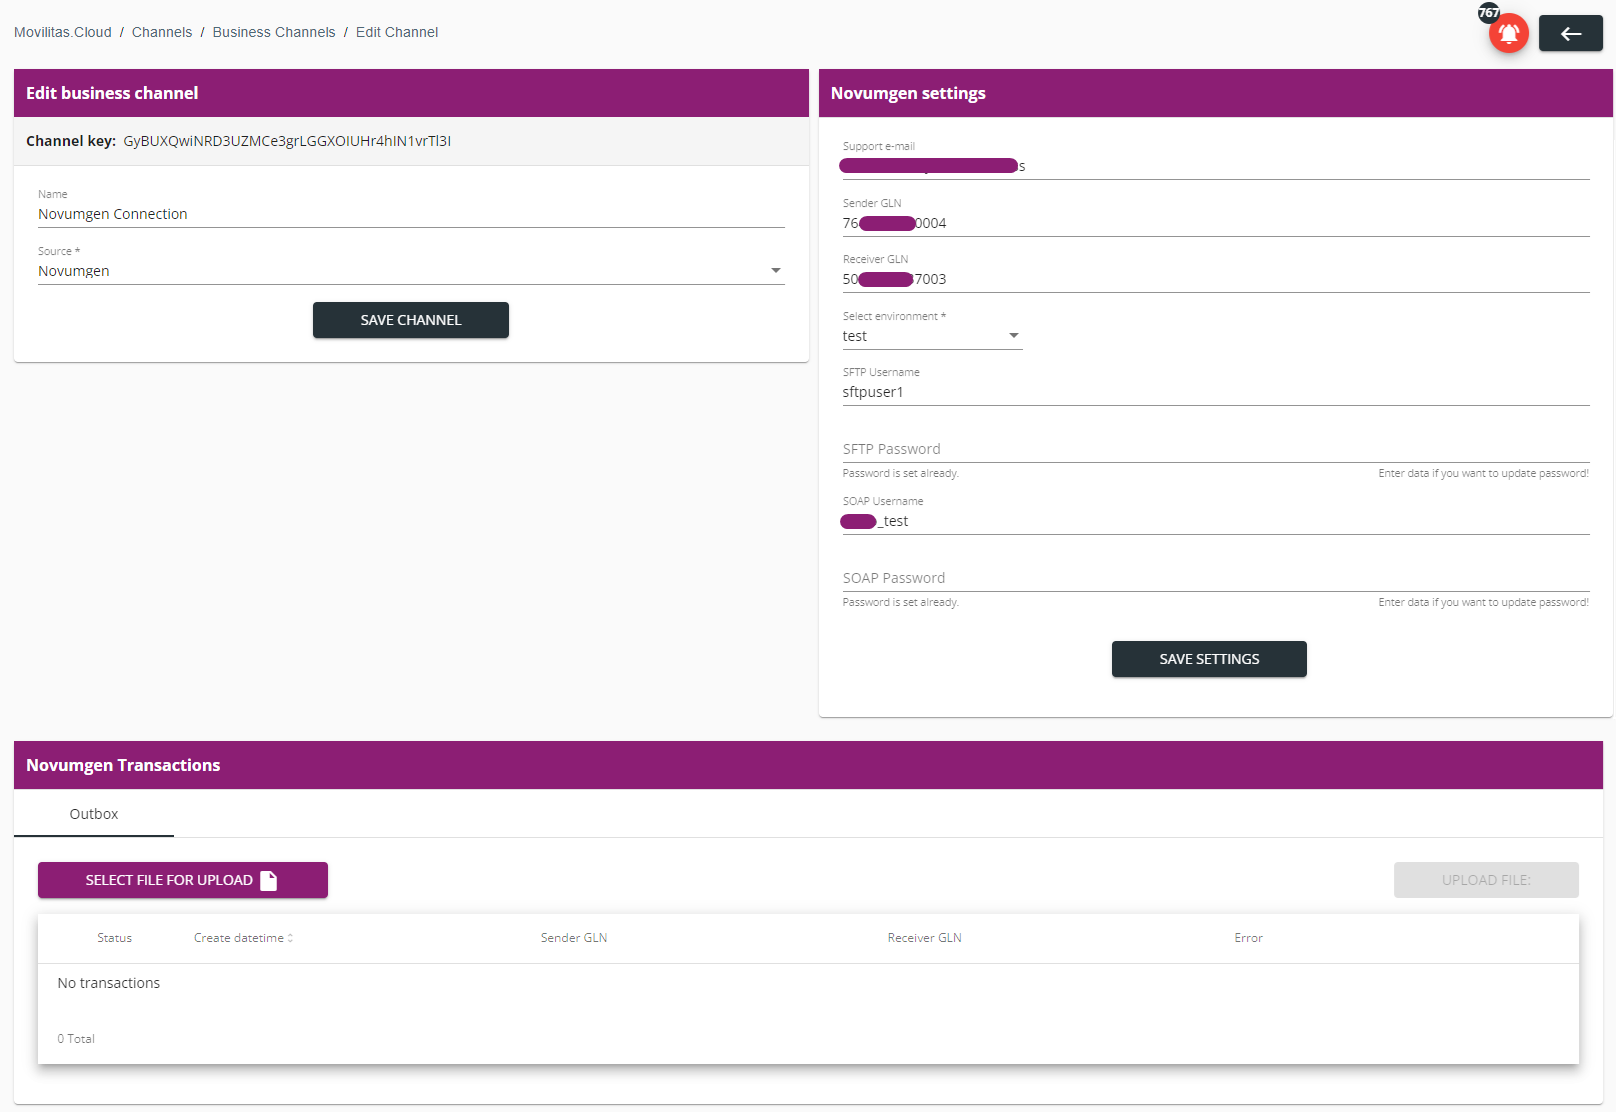Go back with the arrow button

1570,33
